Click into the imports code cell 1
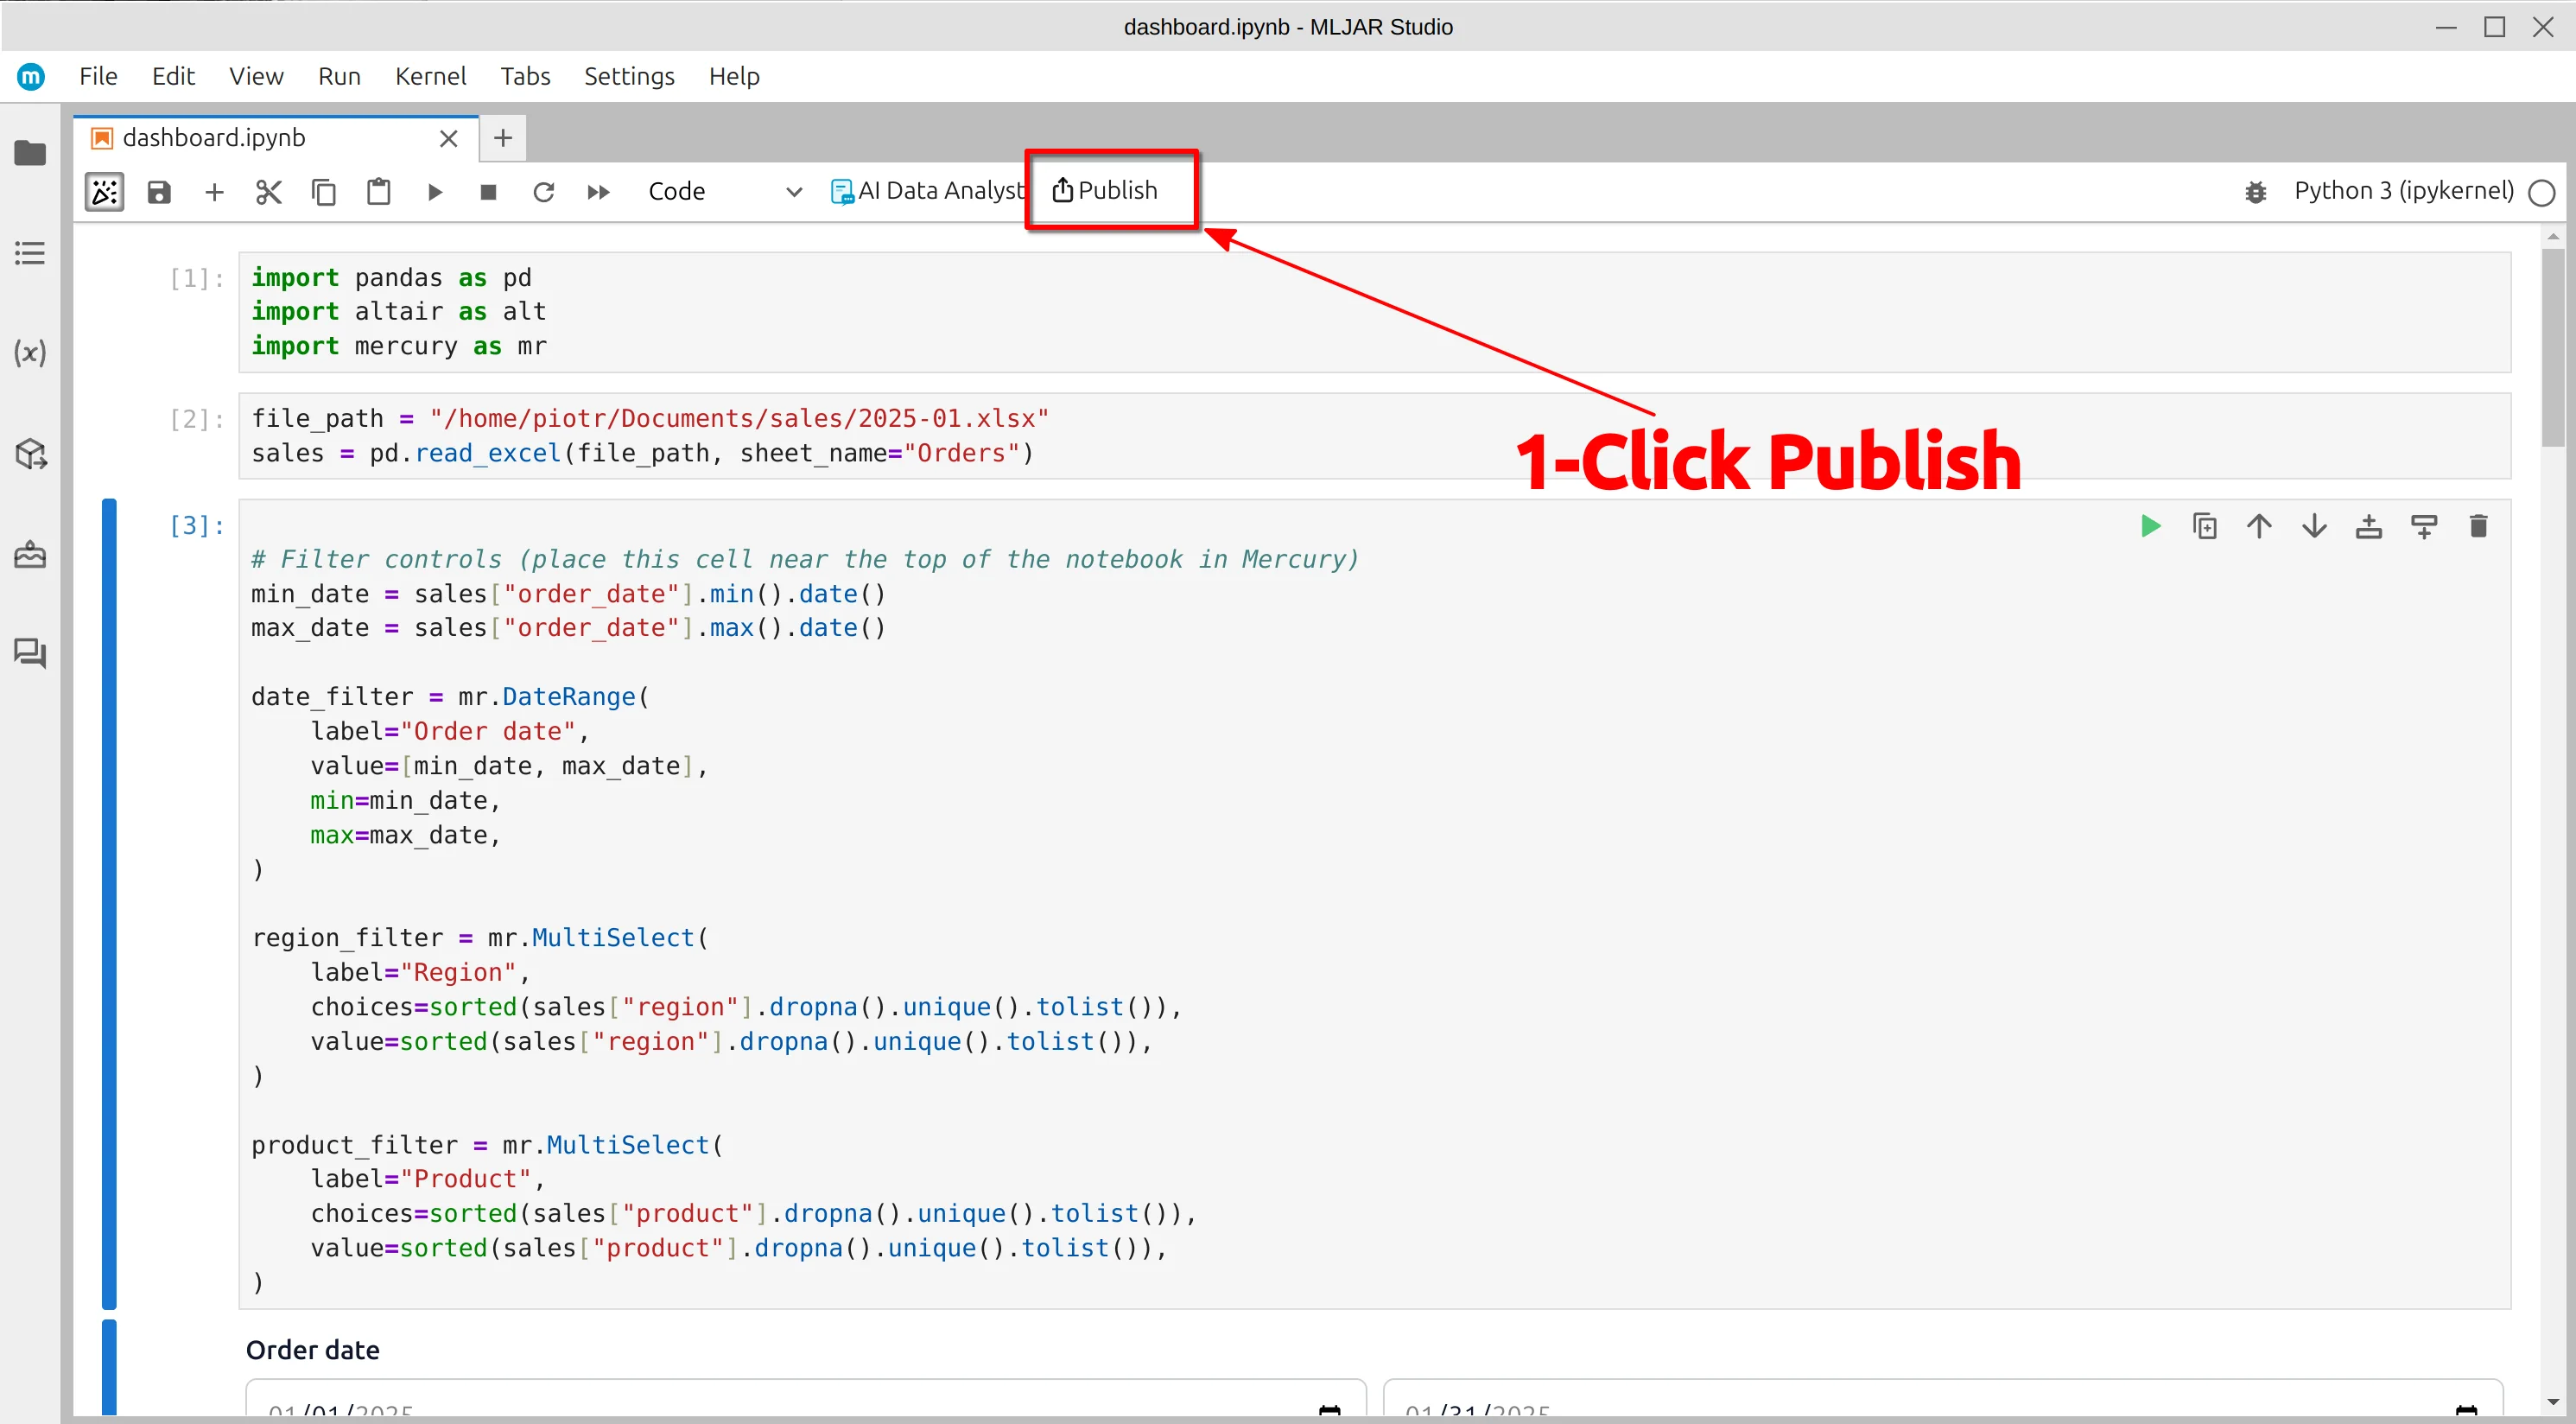The height and width of the screenshot is (1424, 2576). (1374, 312)
